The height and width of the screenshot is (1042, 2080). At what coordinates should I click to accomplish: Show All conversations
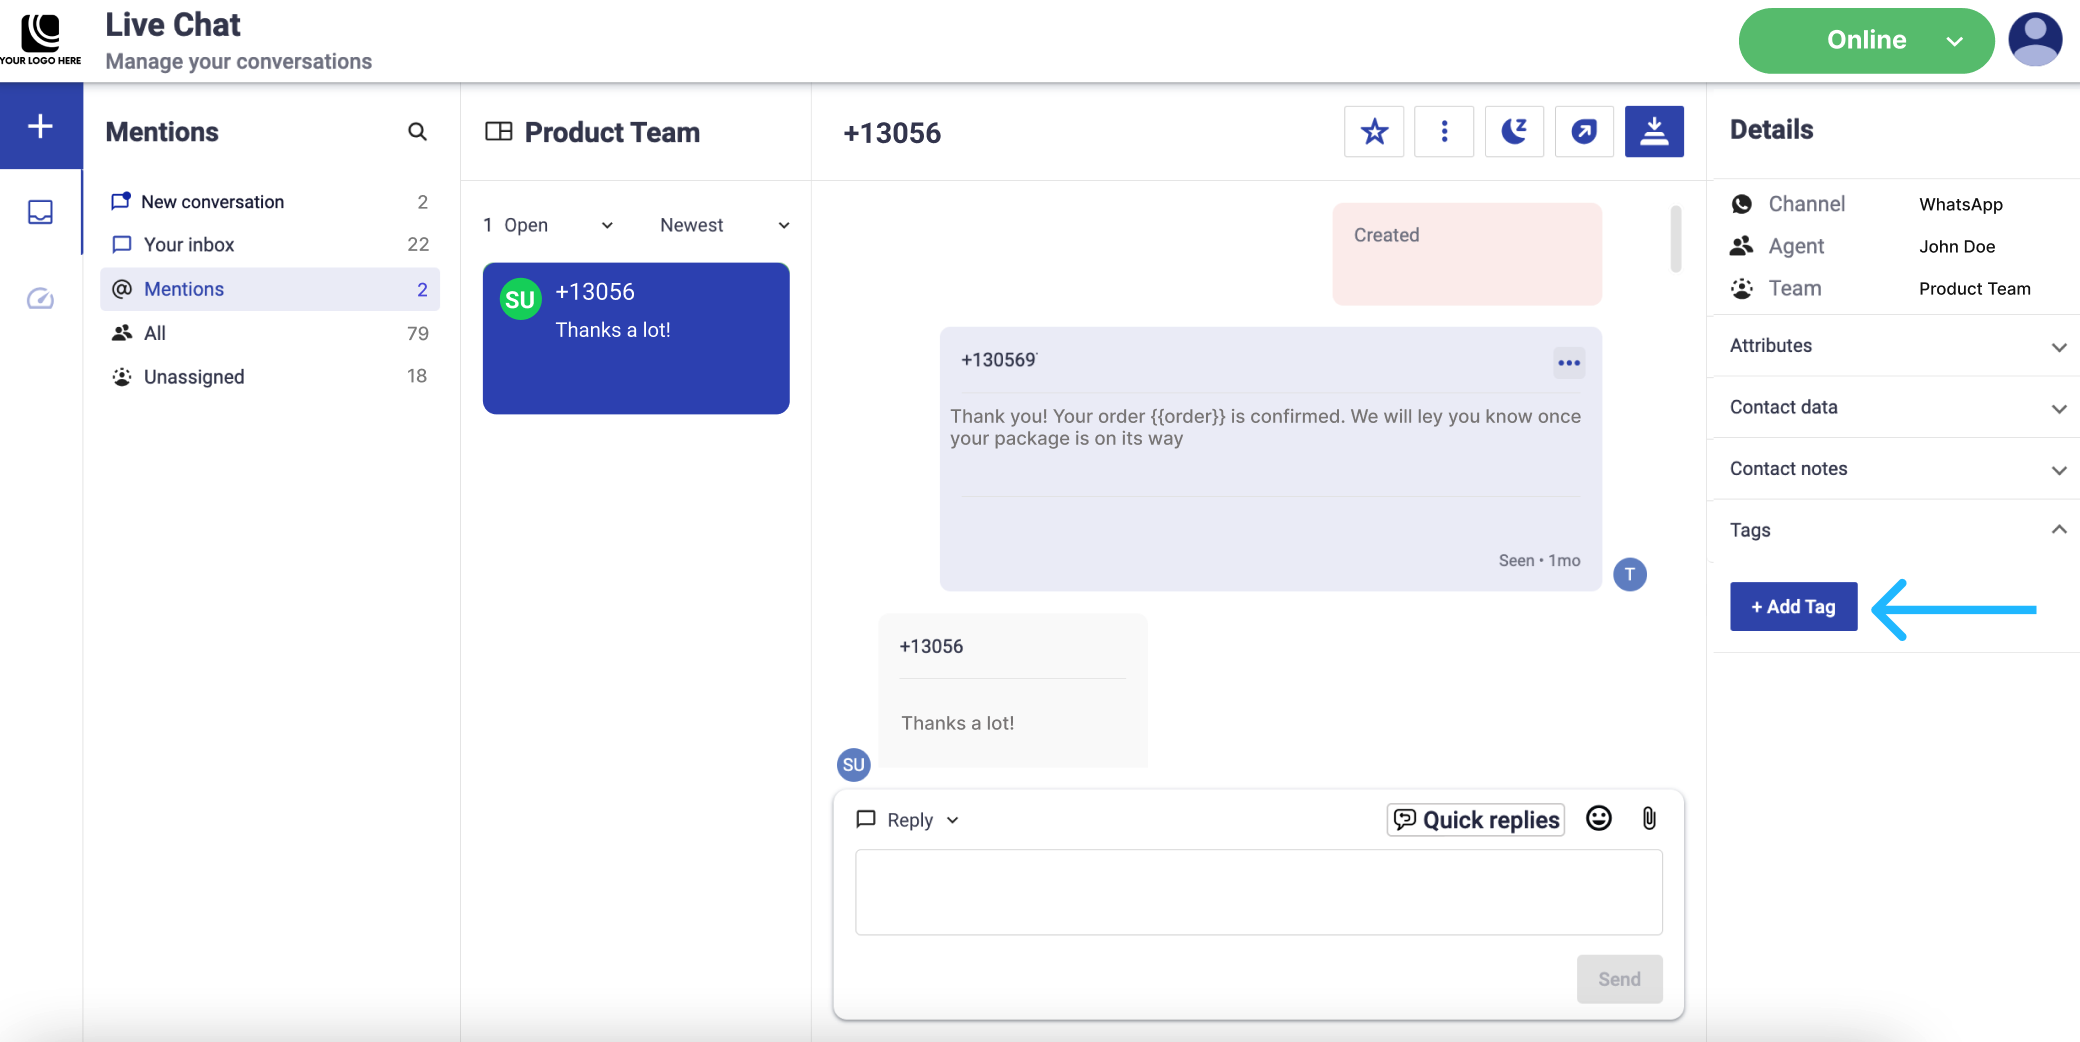[x=270, y=333]
